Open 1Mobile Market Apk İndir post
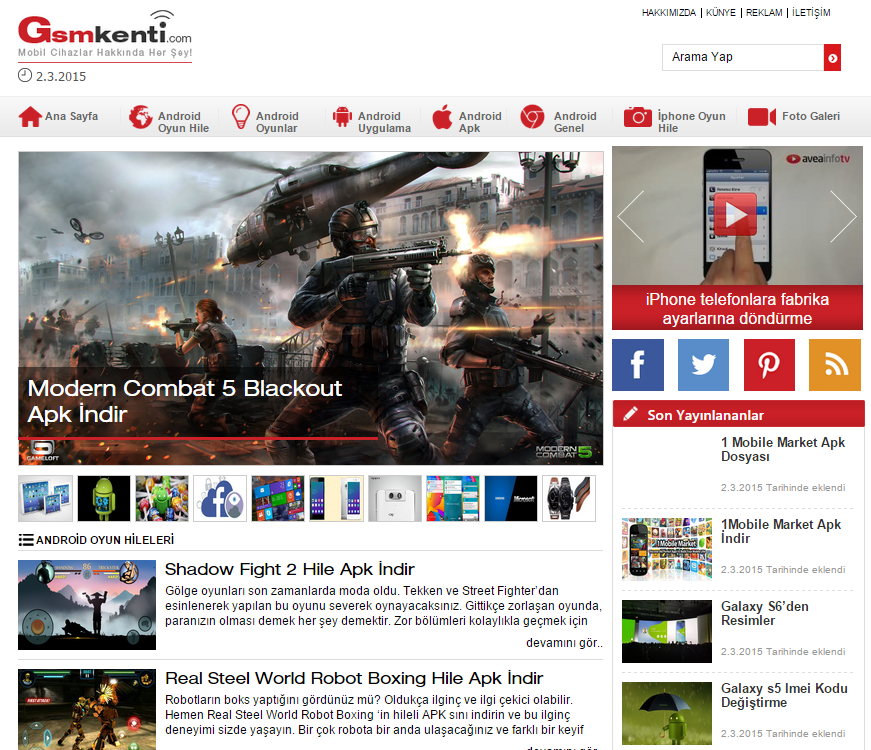This screenshot has width=871, height=750. click(x=781, y=532)
